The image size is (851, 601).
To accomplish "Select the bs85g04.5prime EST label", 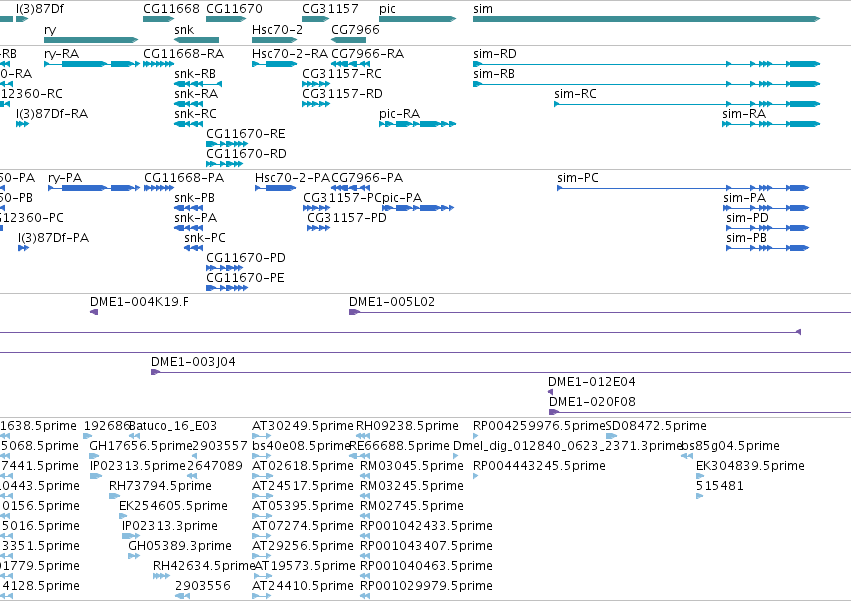I will [x=731, y=446].
